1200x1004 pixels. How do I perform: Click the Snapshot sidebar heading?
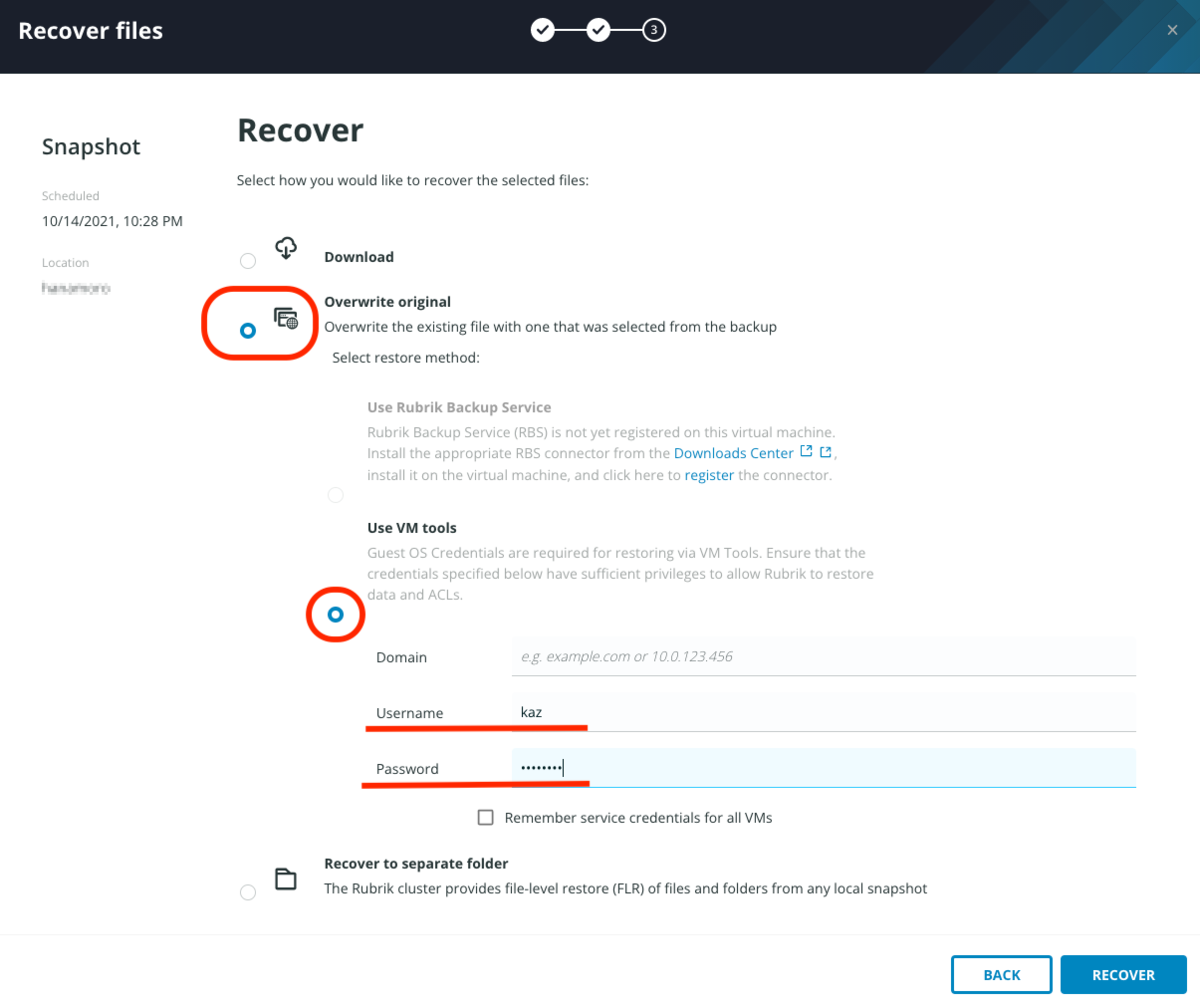point(91,147)
